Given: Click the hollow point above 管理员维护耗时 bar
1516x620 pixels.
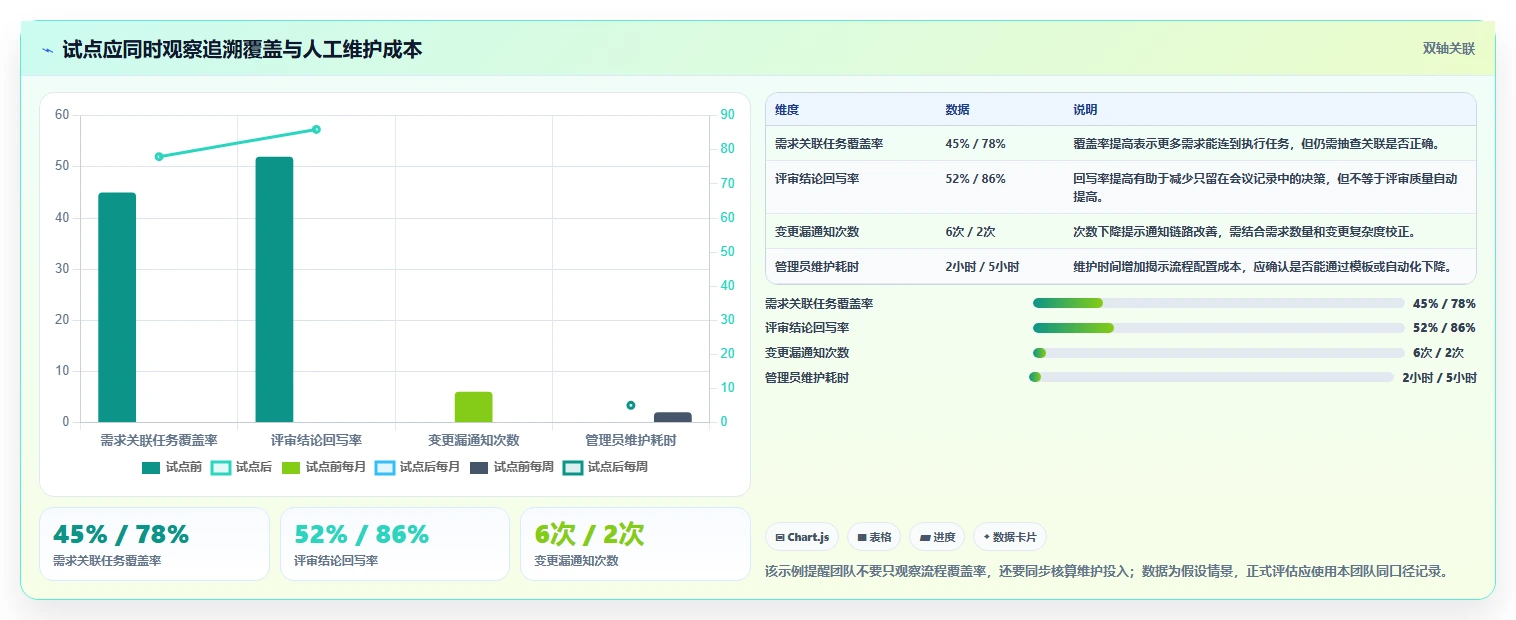Looking at the screenshot, I should click(631, 405).
